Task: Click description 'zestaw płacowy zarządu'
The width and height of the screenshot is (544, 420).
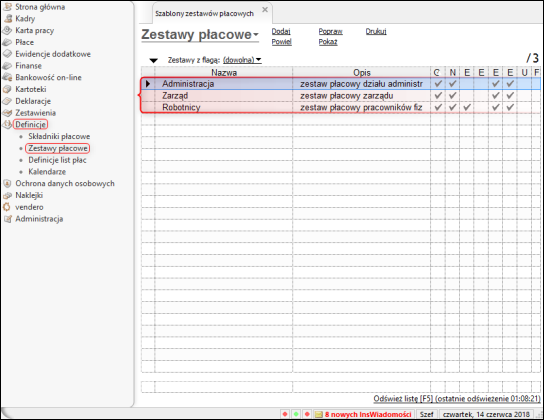Action: pyautogui.click(x=347, y=95)
